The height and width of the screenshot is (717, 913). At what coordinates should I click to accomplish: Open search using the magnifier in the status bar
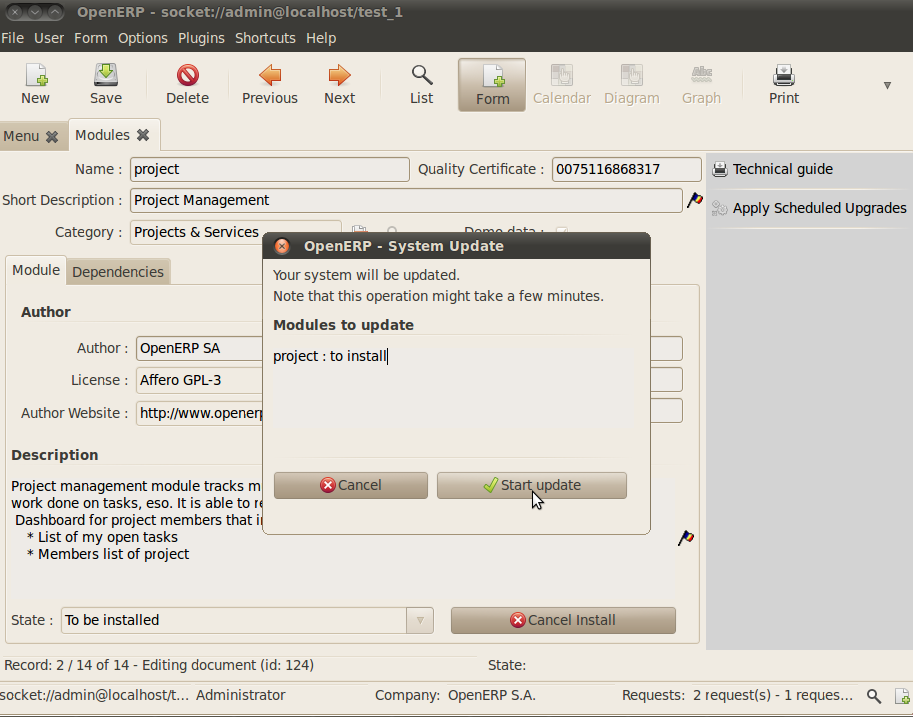872,696
